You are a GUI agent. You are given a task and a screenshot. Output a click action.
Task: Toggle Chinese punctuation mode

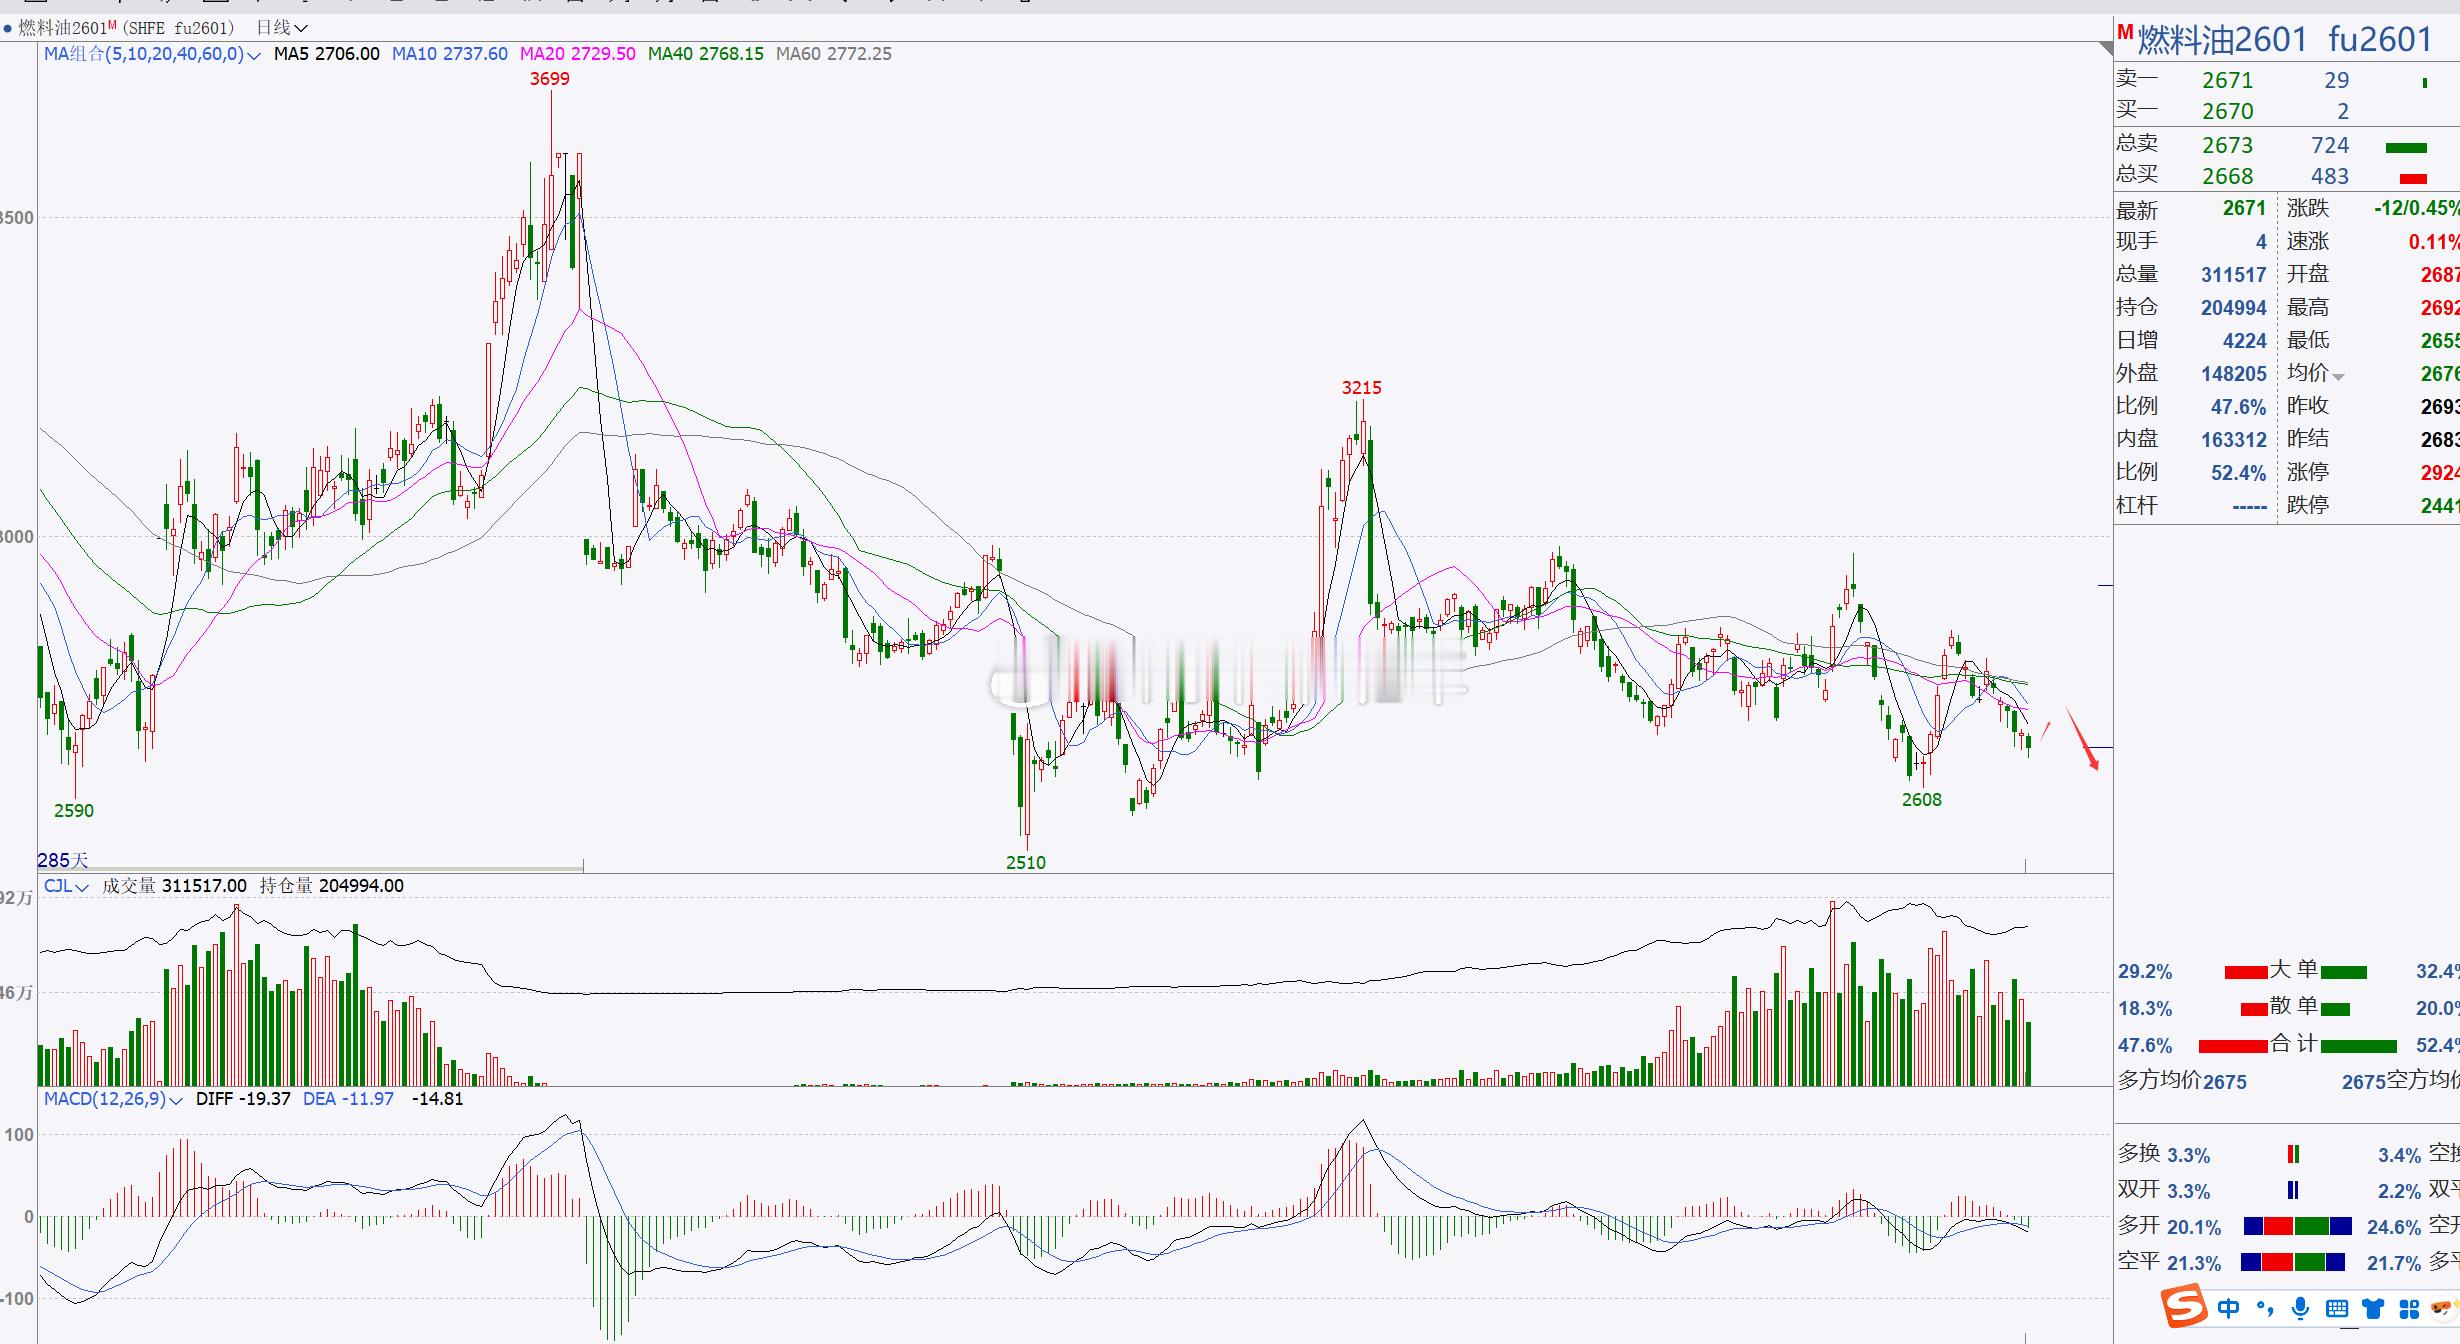pyautogui.click(x=2265, y=1308)
